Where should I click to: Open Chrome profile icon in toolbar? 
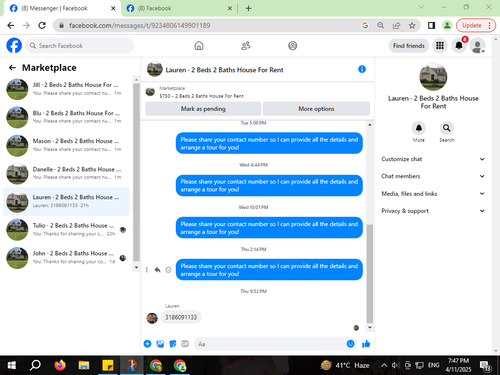point(447,25)
